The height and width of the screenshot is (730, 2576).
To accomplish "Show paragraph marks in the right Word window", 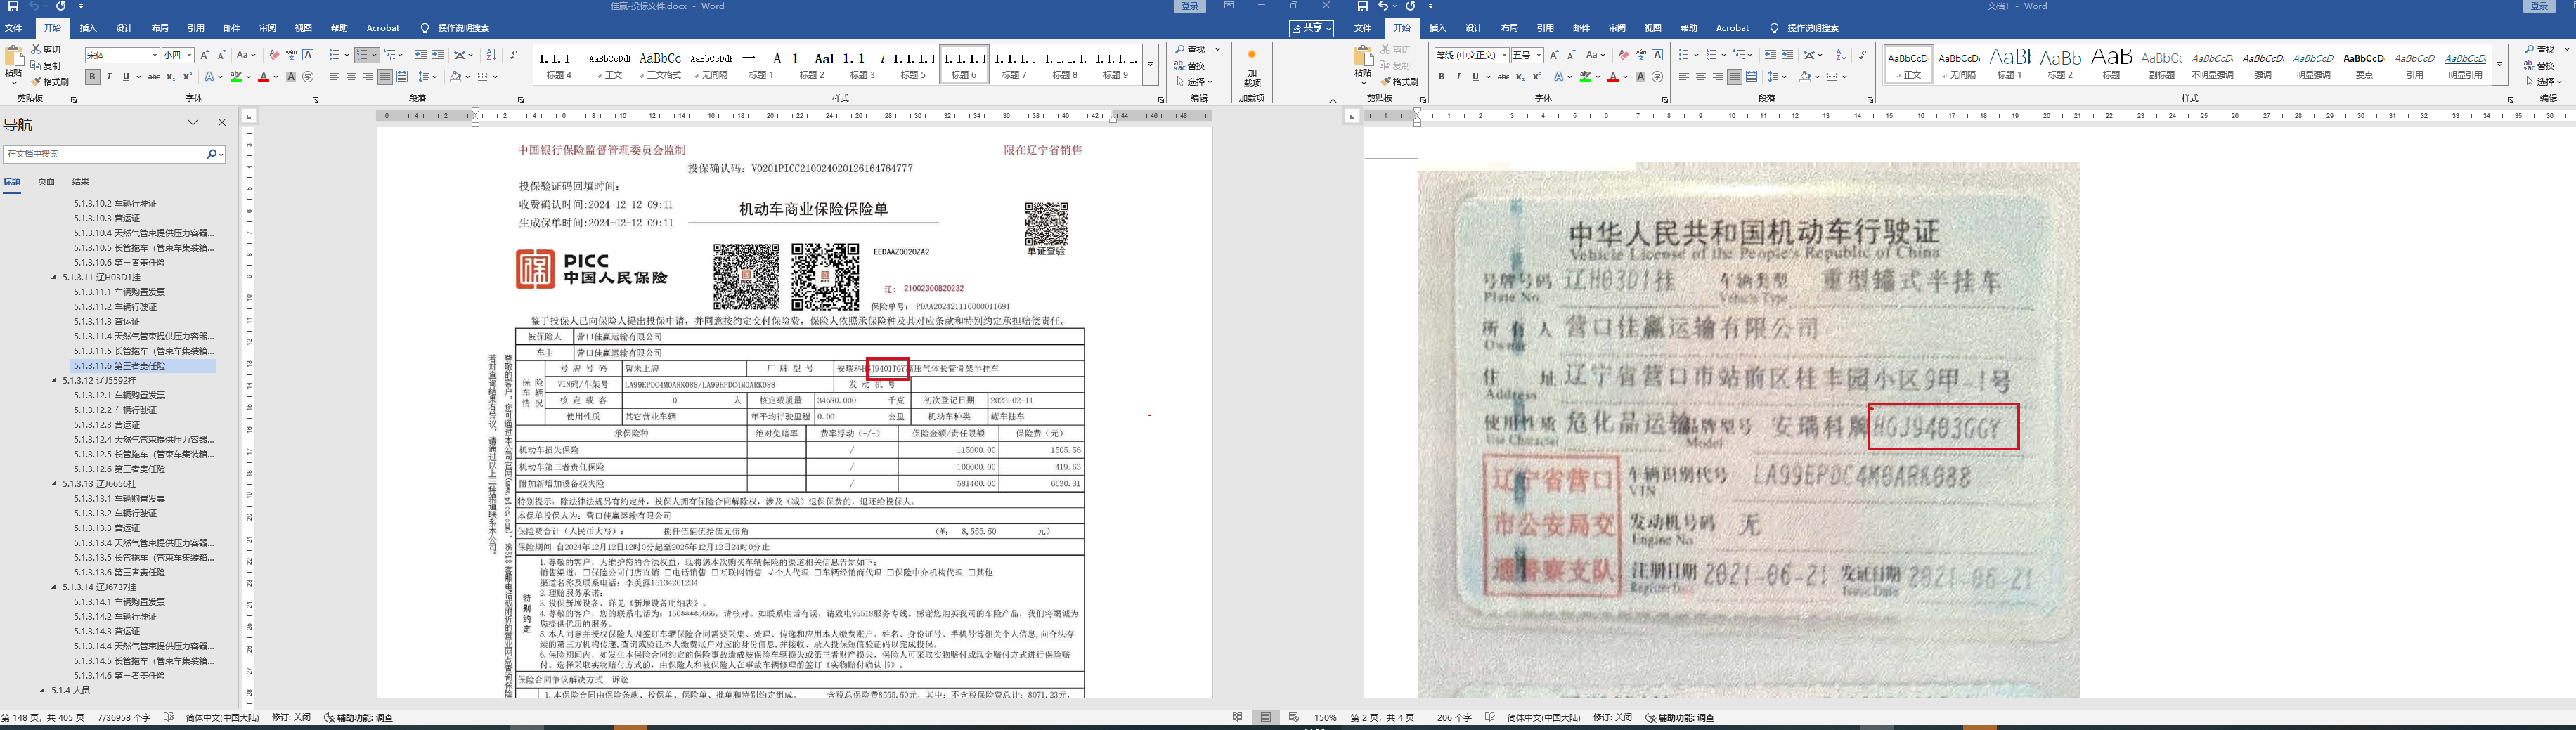I will (x=1863, y=55).
